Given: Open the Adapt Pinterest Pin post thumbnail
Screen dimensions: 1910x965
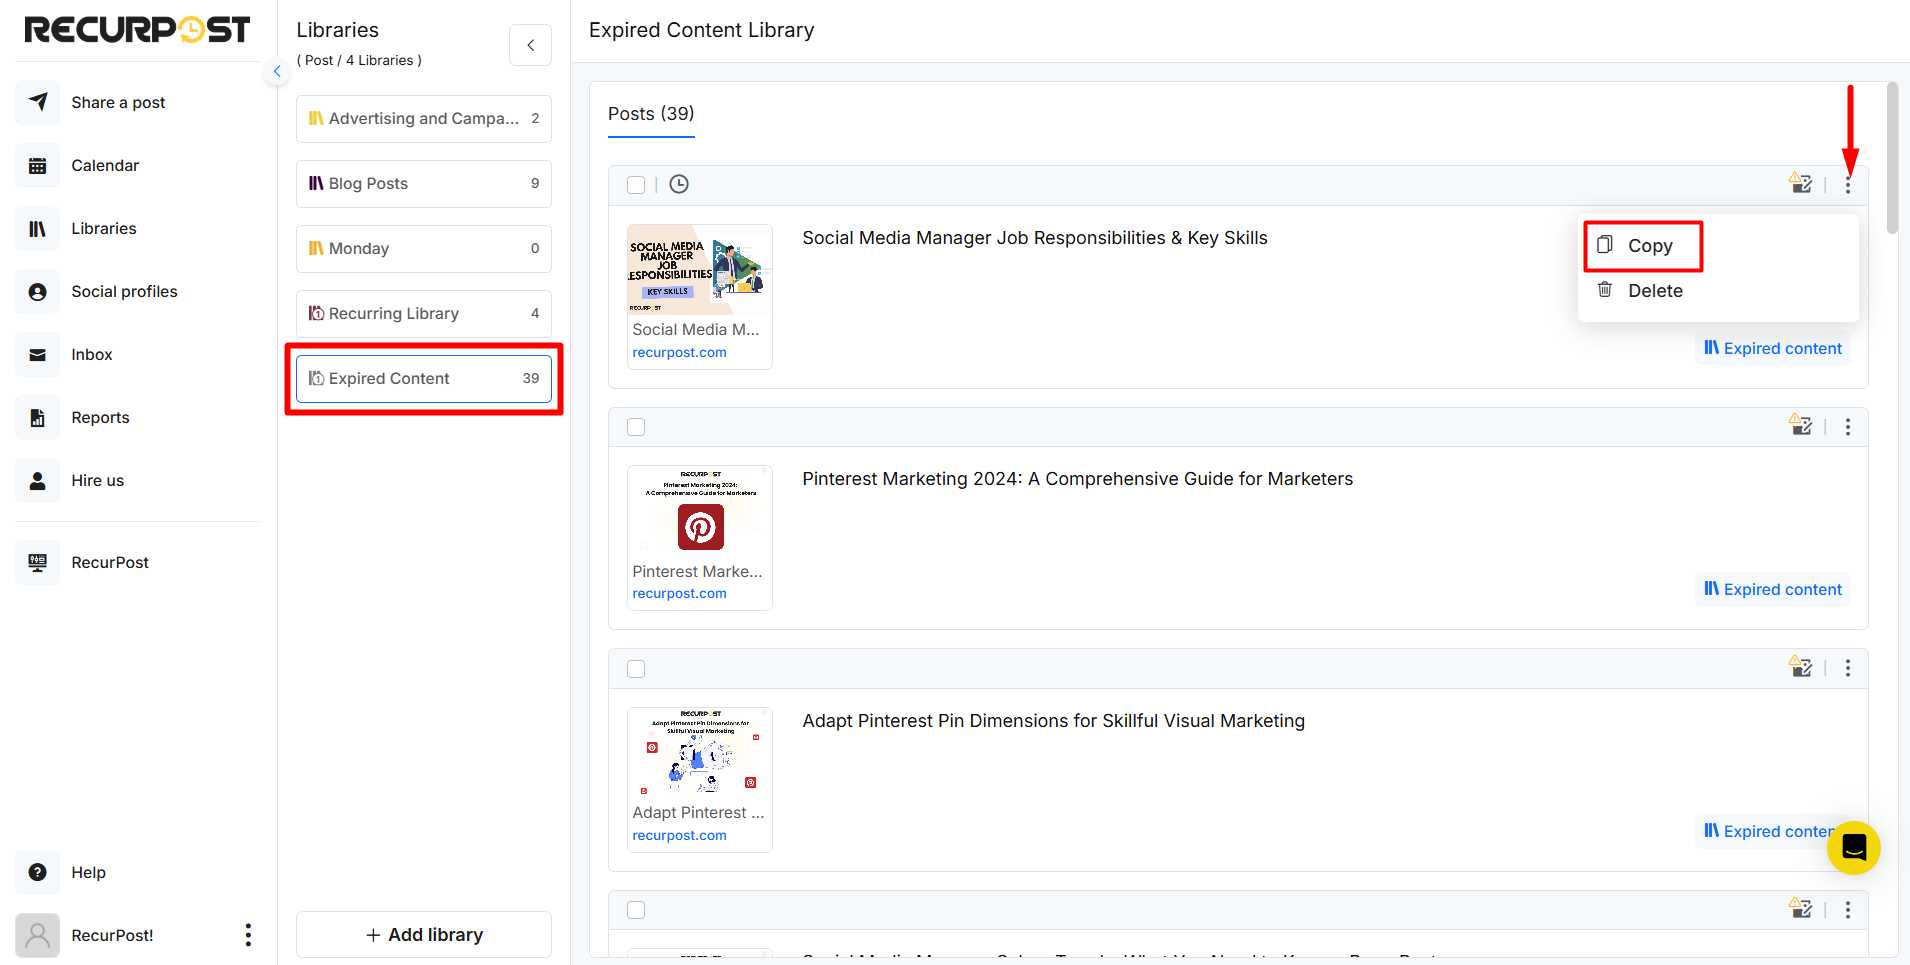Looking at the screenshot, I should [699, 753].
